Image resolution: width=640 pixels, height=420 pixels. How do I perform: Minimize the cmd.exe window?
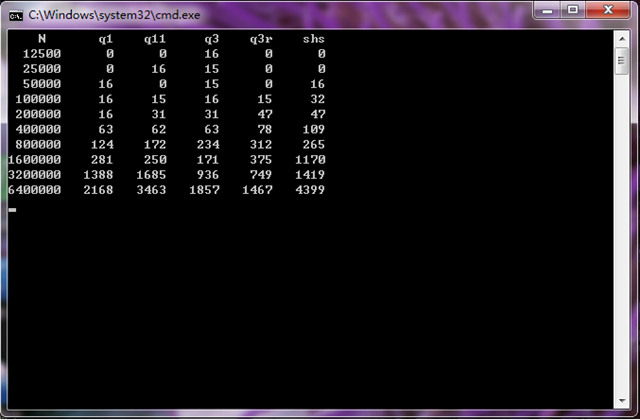547,10
